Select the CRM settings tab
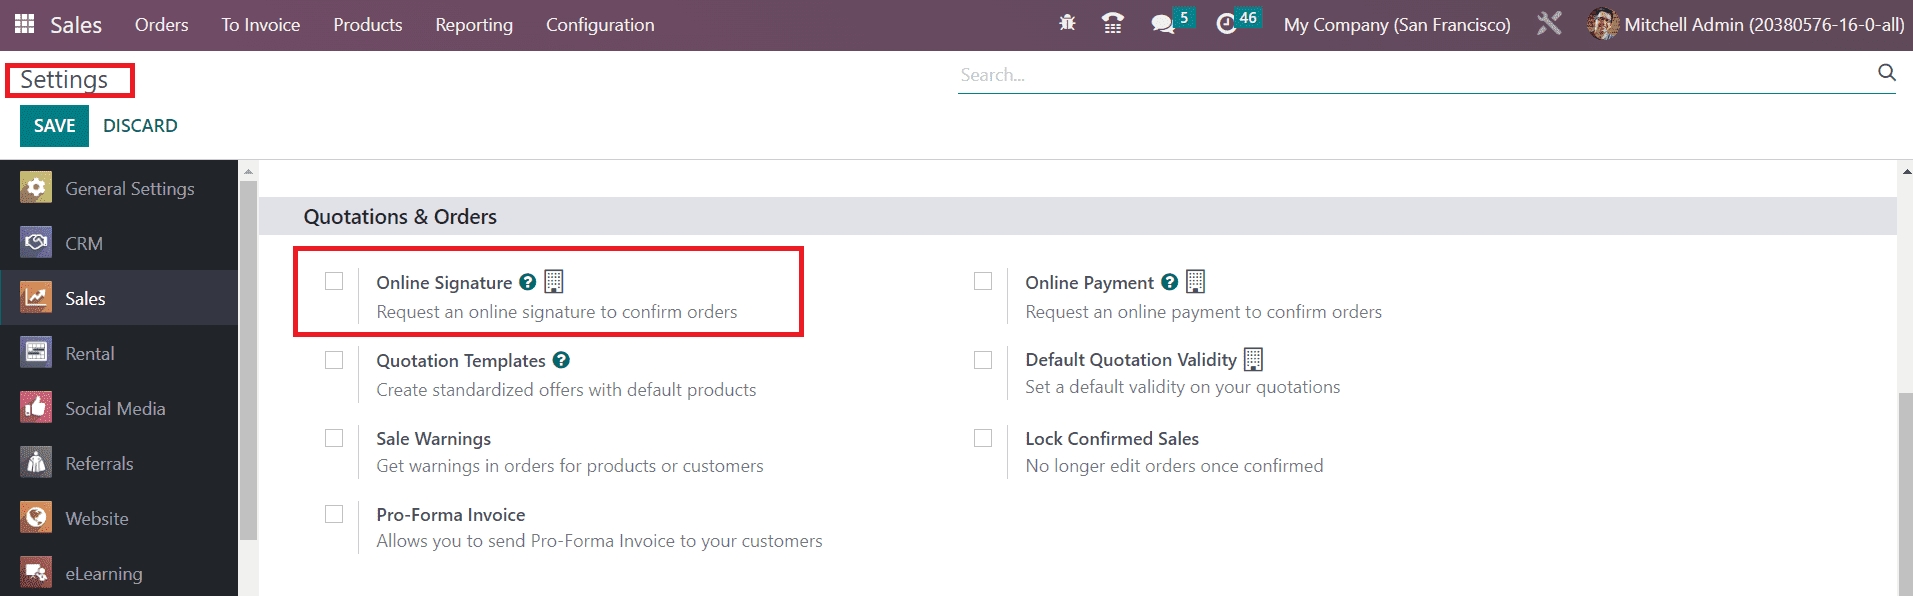 click(x=84, y=243)
